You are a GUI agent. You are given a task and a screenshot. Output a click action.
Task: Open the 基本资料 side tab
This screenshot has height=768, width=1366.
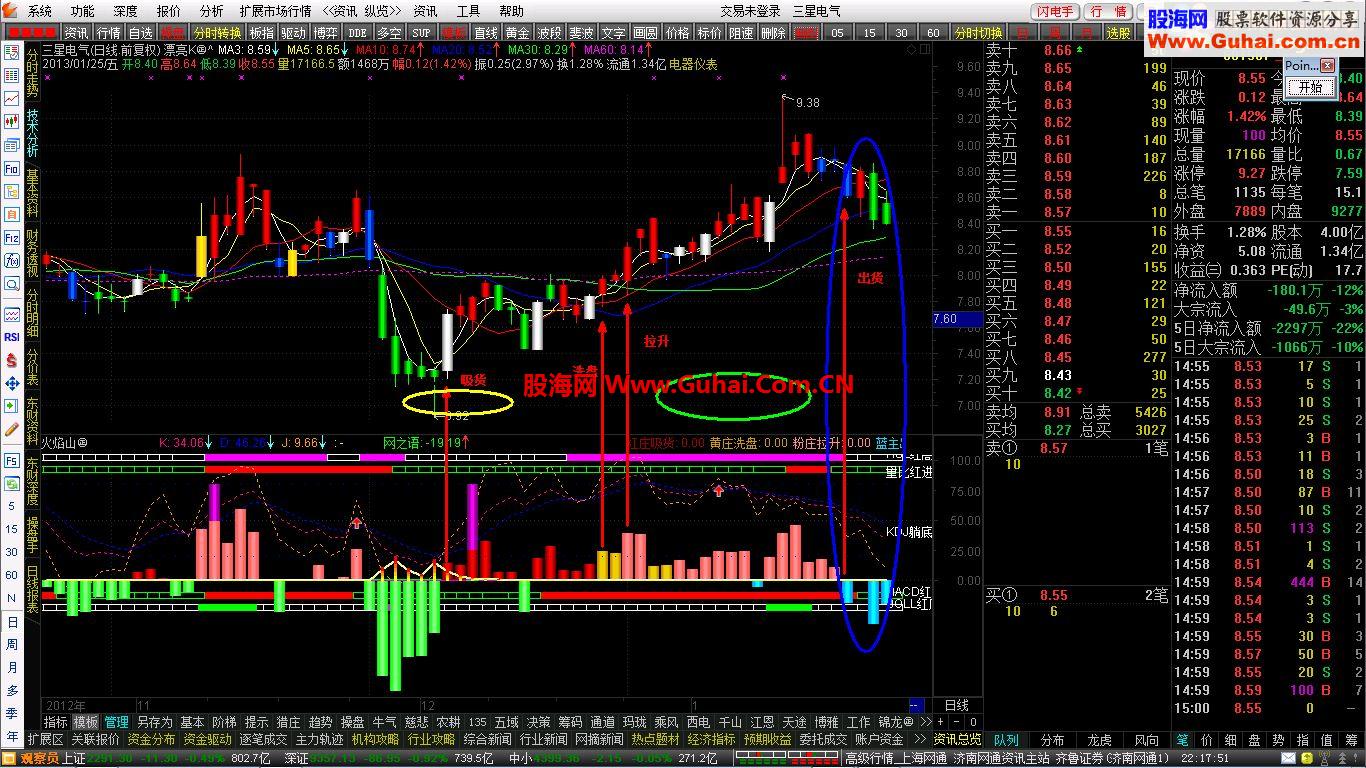coord(32,194)
